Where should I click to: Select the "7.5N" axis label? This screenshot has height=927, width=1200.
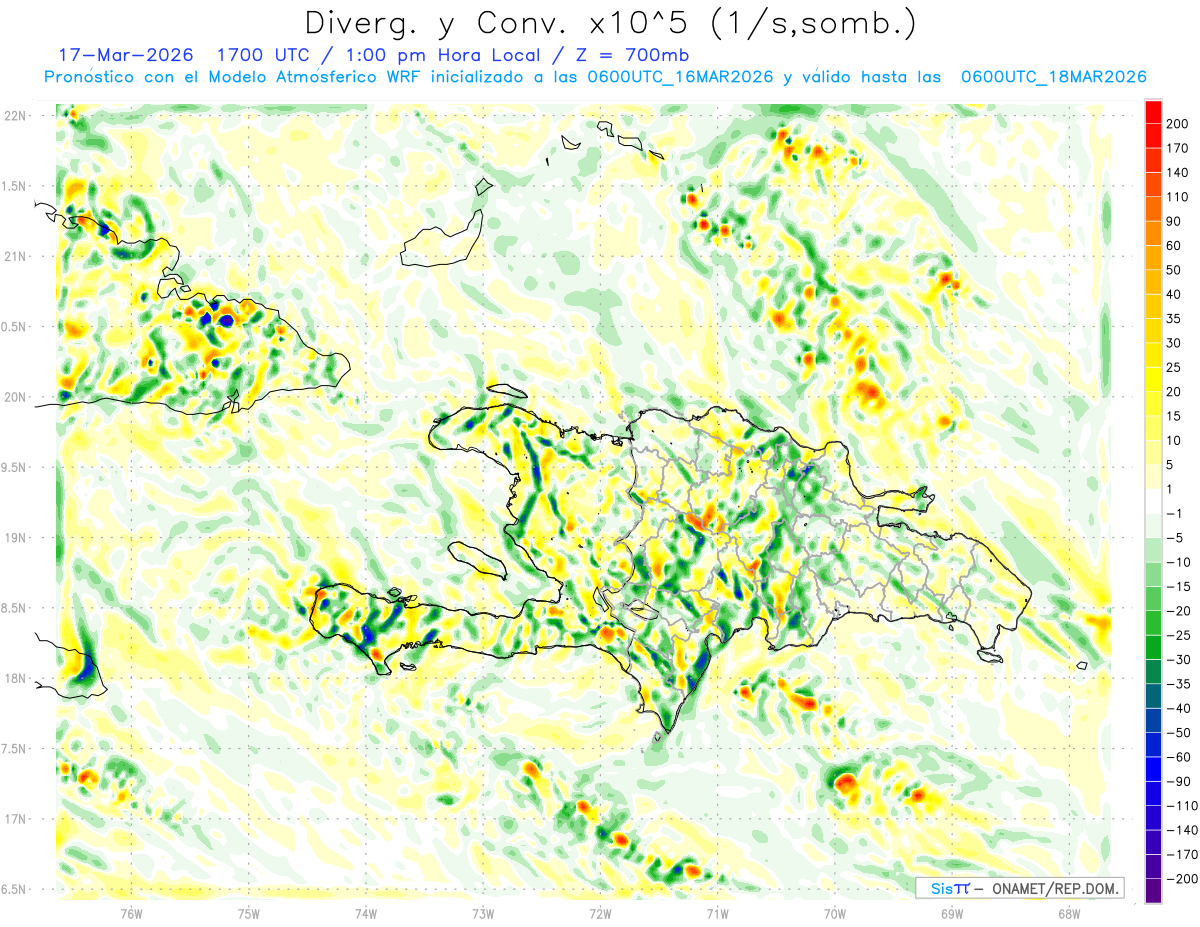(x=14, y=748)
